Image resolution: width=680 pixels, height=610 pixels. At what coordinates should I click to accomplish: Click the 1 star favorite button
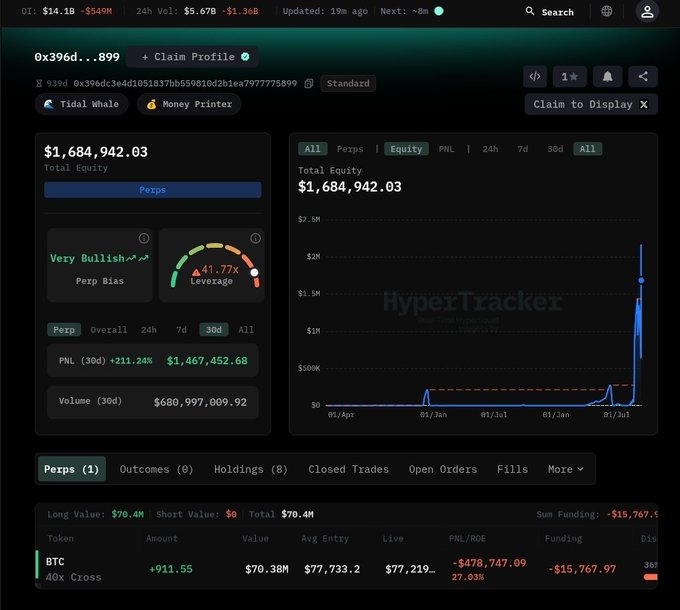[569, 77]
